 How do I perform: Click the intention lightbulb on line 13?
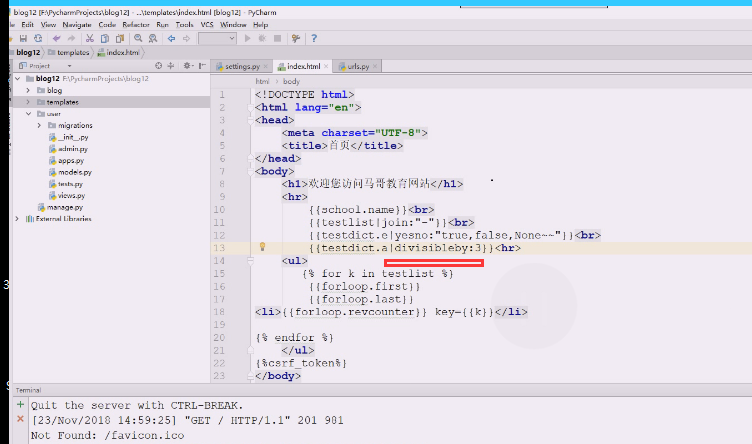tap(262, 246)
